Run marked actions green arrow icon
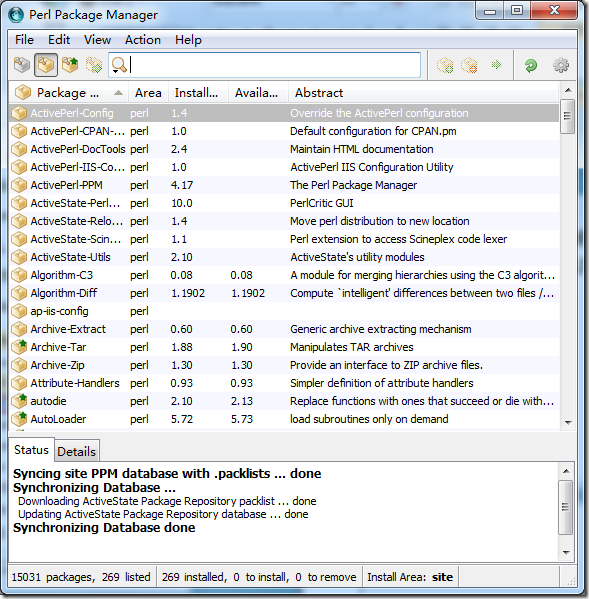The height and width of the screenshot is (599, 589). tap(496, 65)
